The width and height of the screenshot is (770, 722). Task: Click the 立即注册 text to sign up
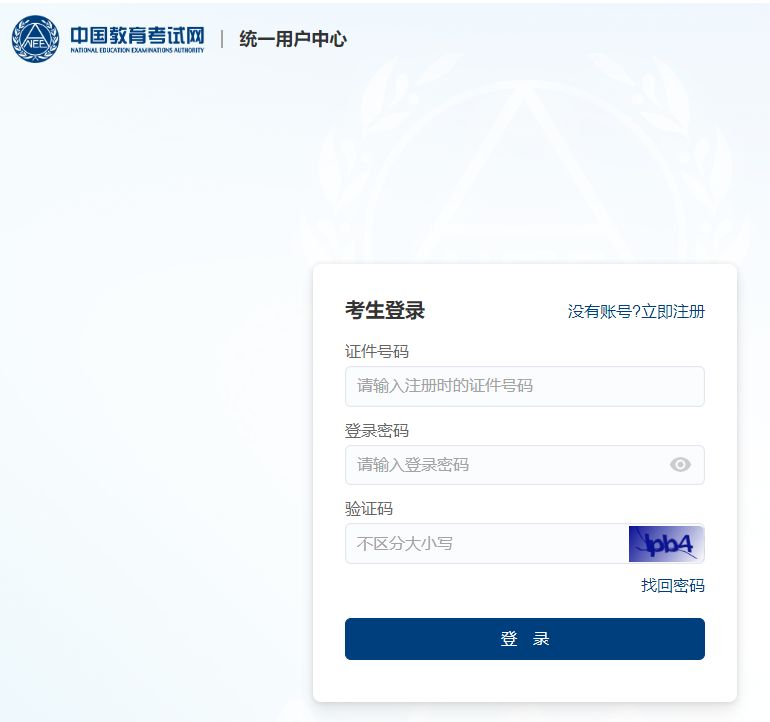[x=673, y=311]
